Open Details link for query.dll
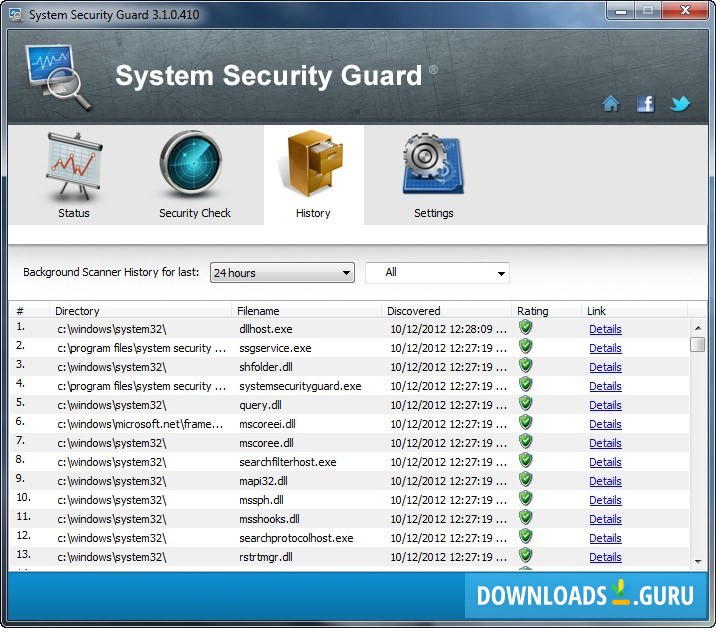The width and height of the screenshot is (716, 628). click(605, 405)
